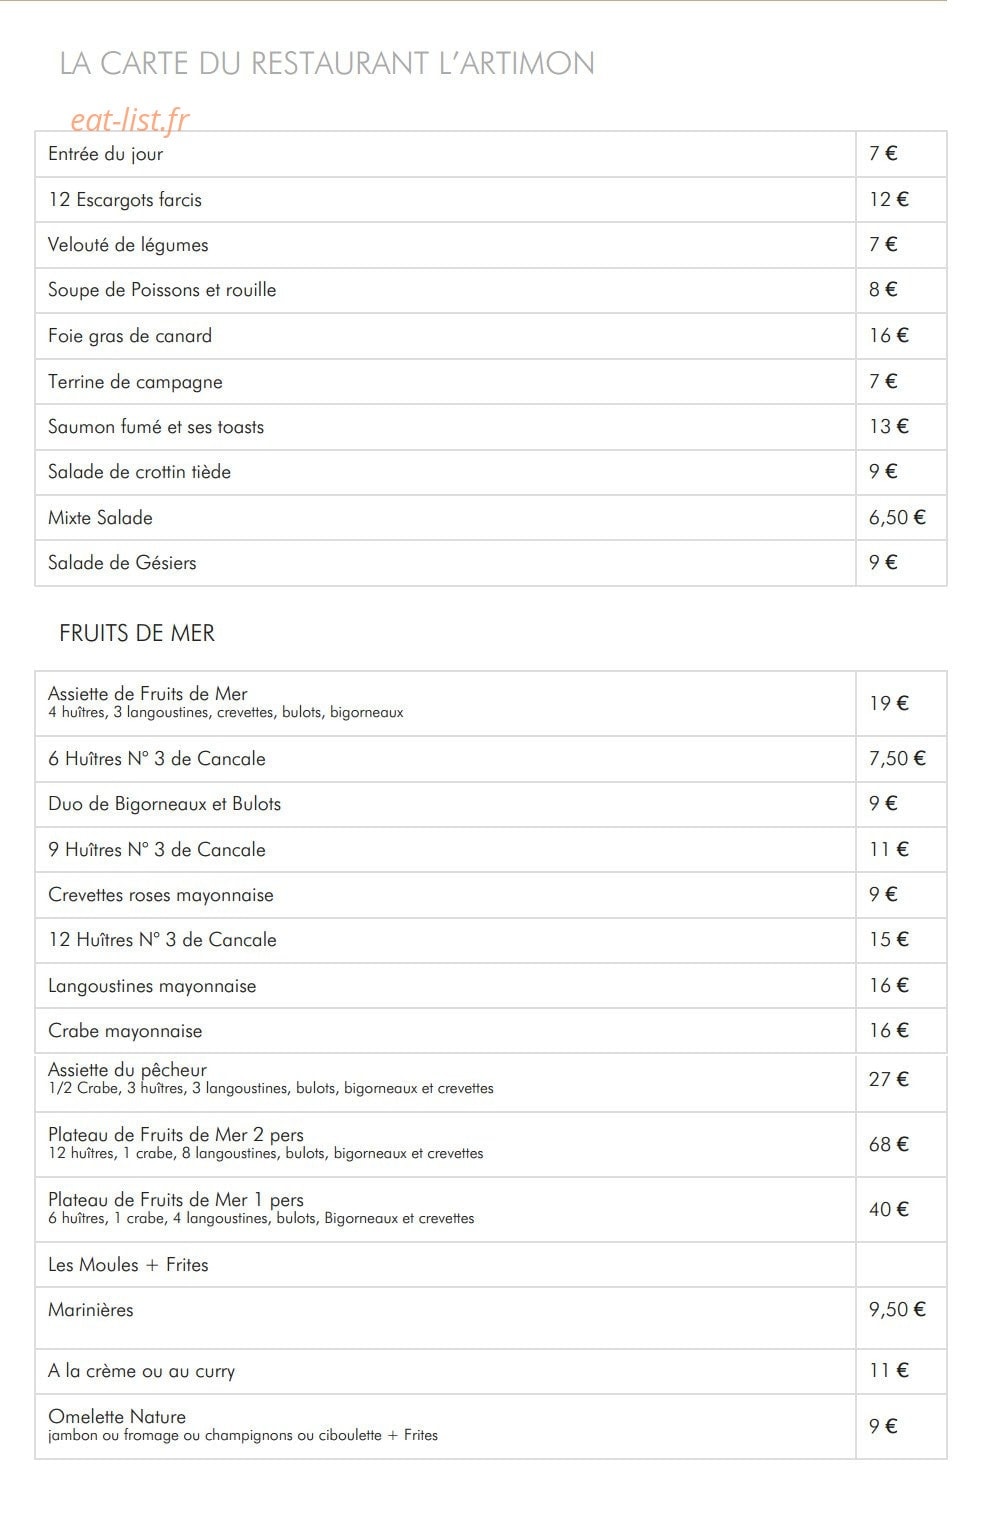
Task: Select the Foie gras de canard row
Action: (491, 336)
